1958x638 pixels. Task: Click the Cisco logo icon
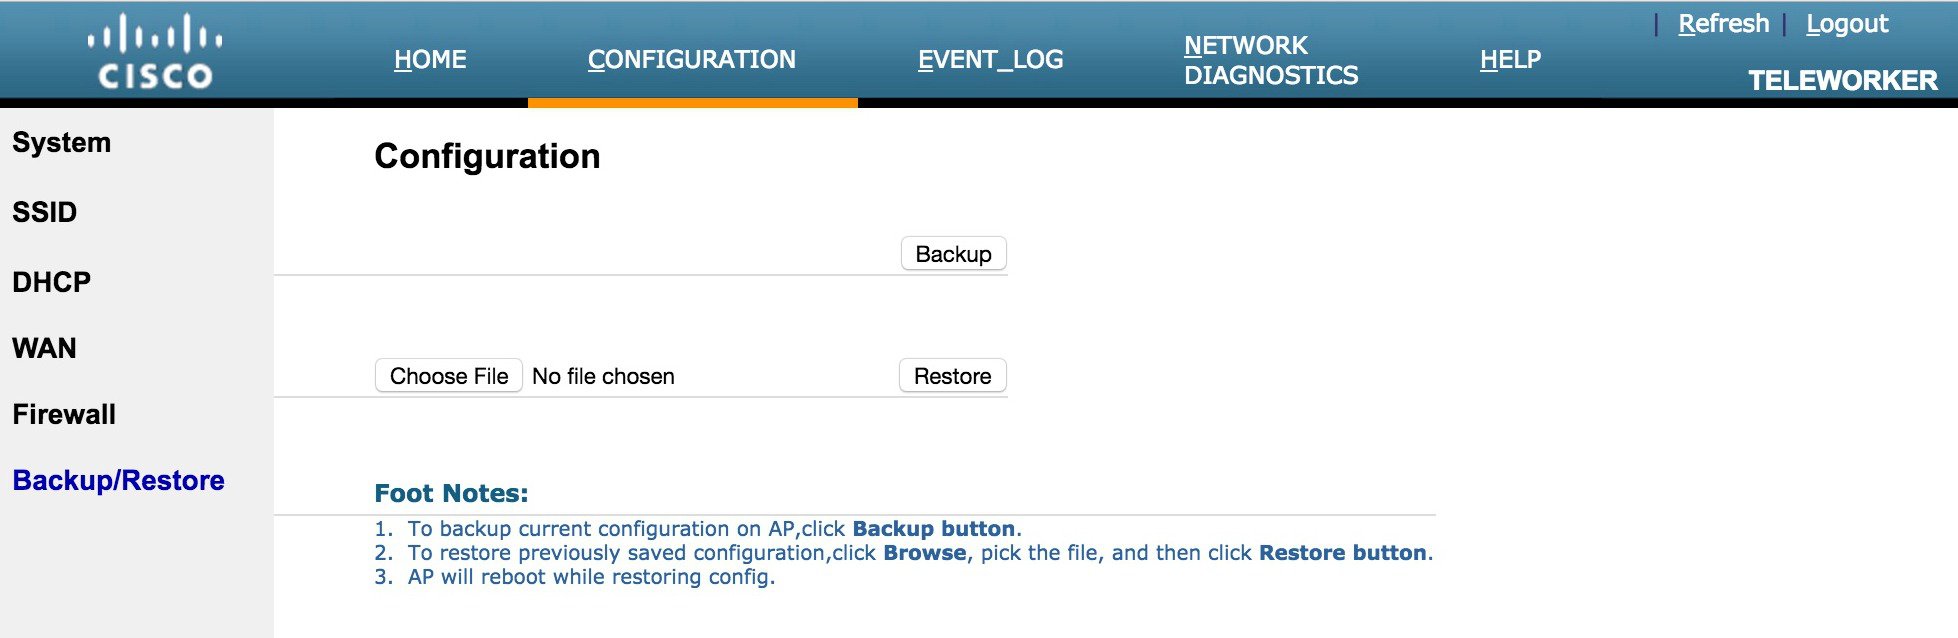tap(155, 51)
